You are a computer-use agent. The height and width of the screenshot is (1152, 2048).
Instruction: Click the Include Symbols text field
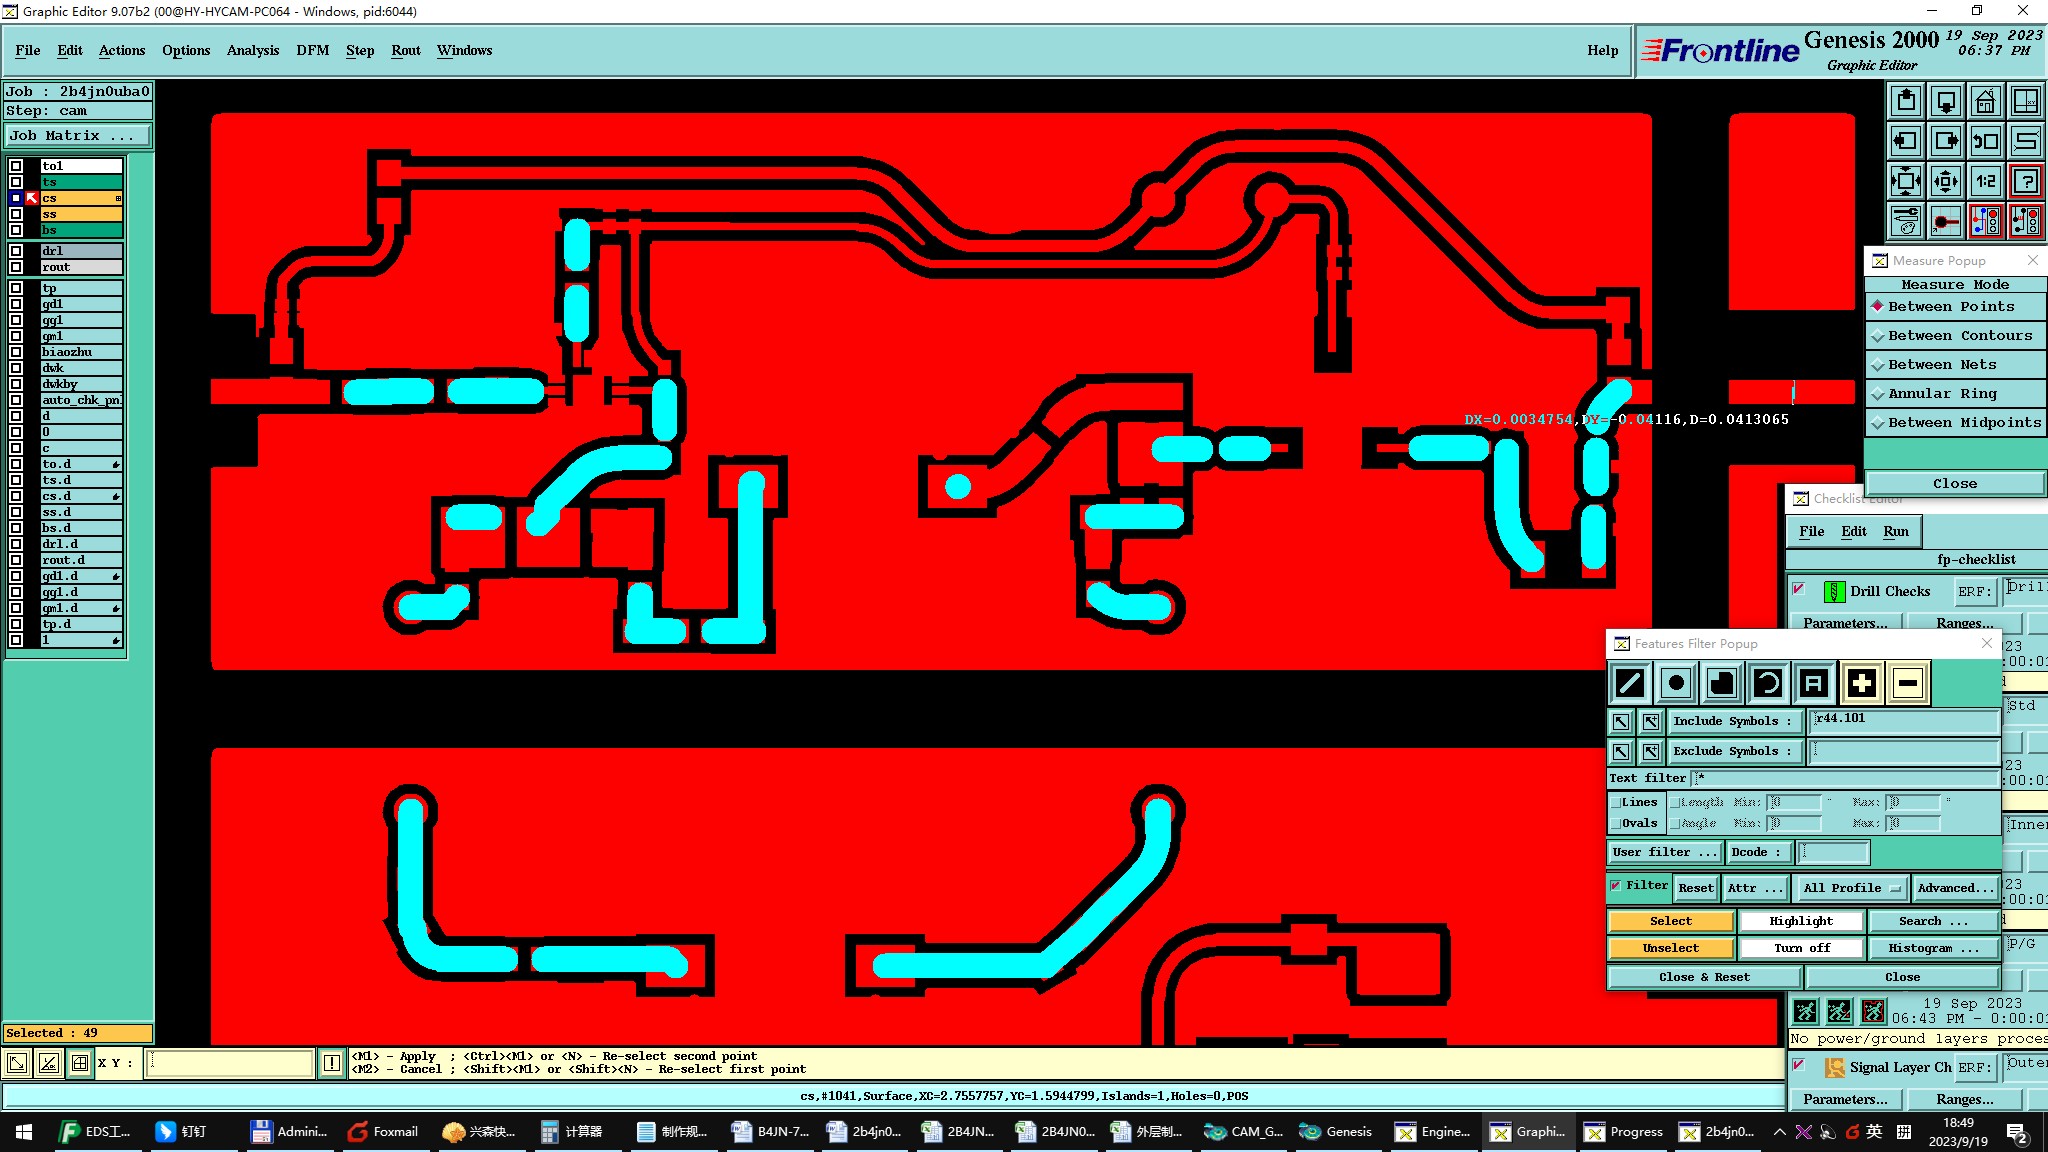1904,720
